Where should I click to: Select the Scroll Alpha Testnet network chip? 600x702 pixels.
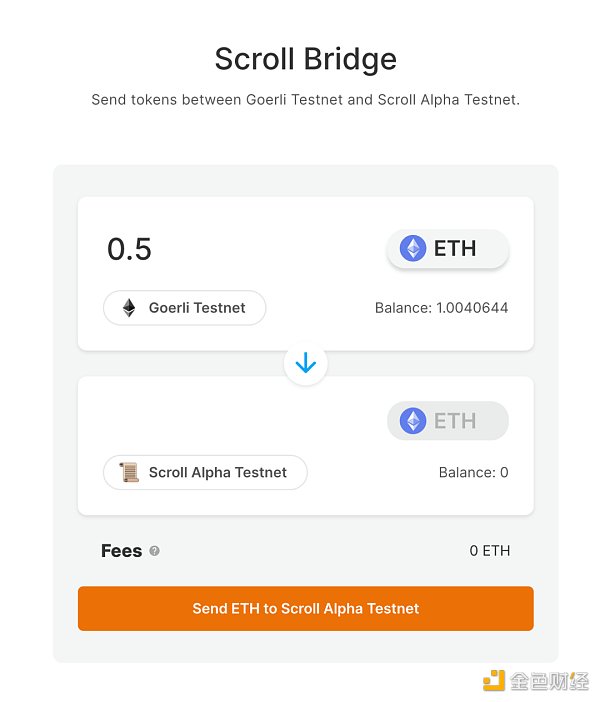205,472
